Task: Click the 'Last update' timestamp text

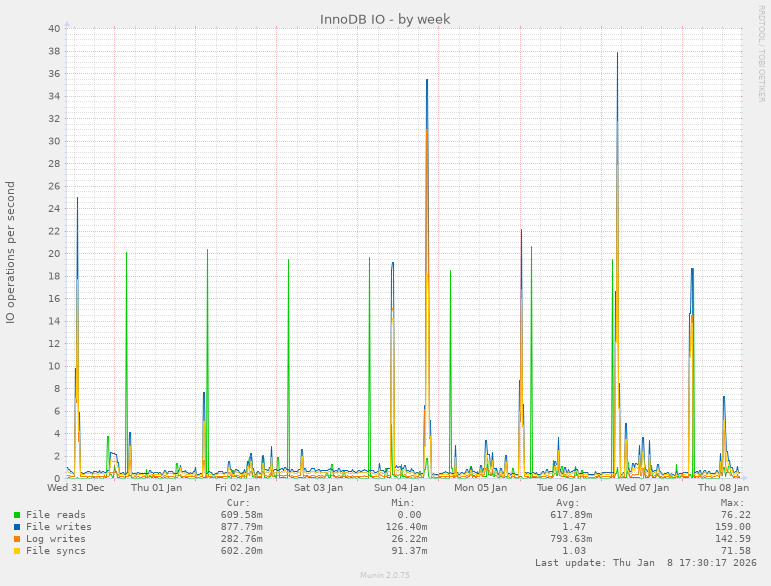Action: (646, 563)
